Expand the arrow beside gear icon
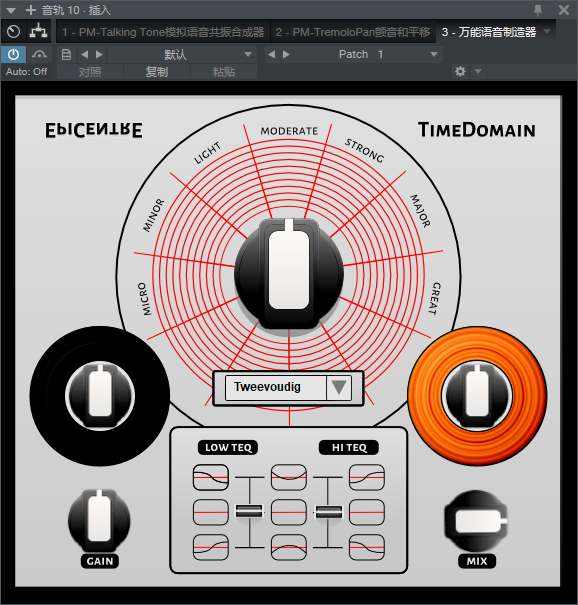The height and width of the screenshot is (605, 578). pos(478,71)
